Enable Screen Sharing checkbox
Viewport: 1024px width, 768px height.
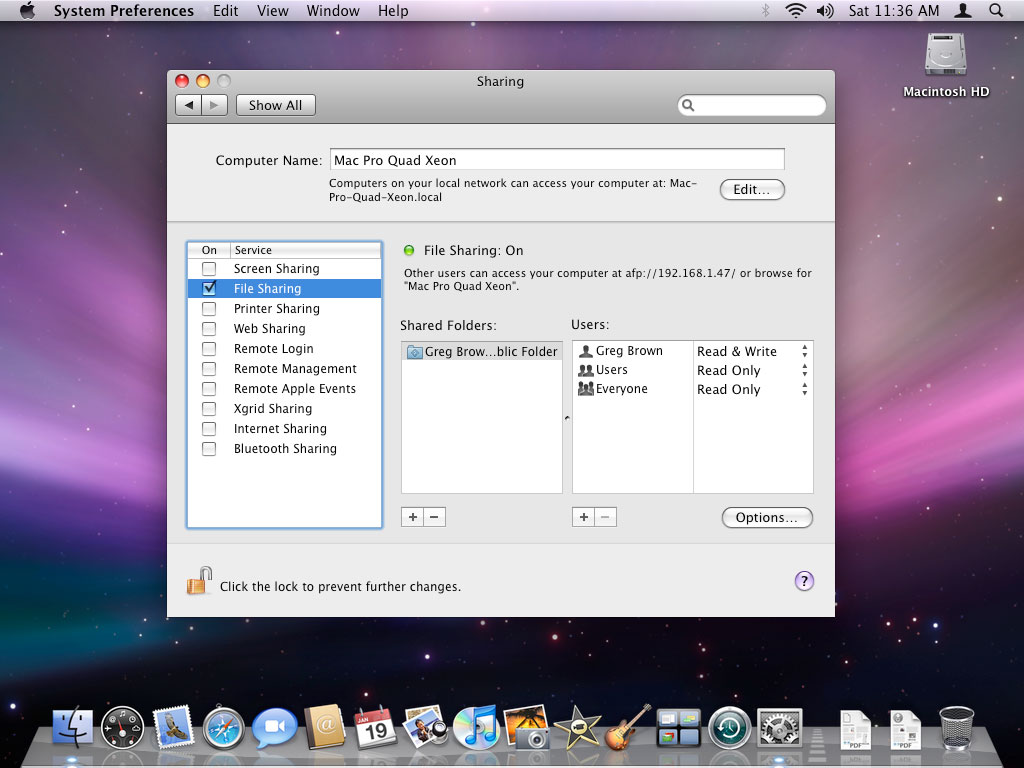[209, 268]
